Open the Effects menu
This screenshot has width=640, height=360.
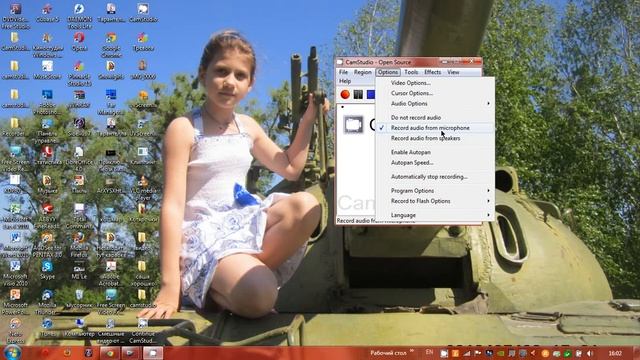432,72
